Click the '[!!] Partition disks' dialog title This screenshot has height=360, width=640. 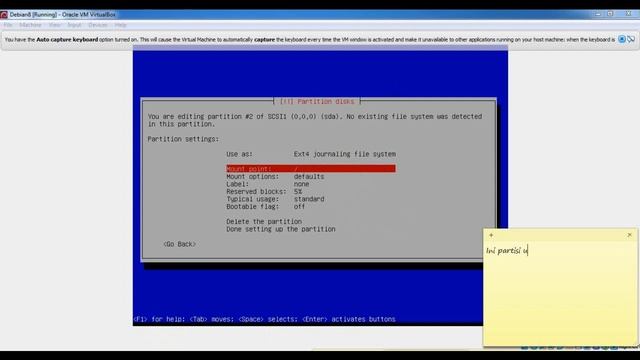tap(317, 102)
